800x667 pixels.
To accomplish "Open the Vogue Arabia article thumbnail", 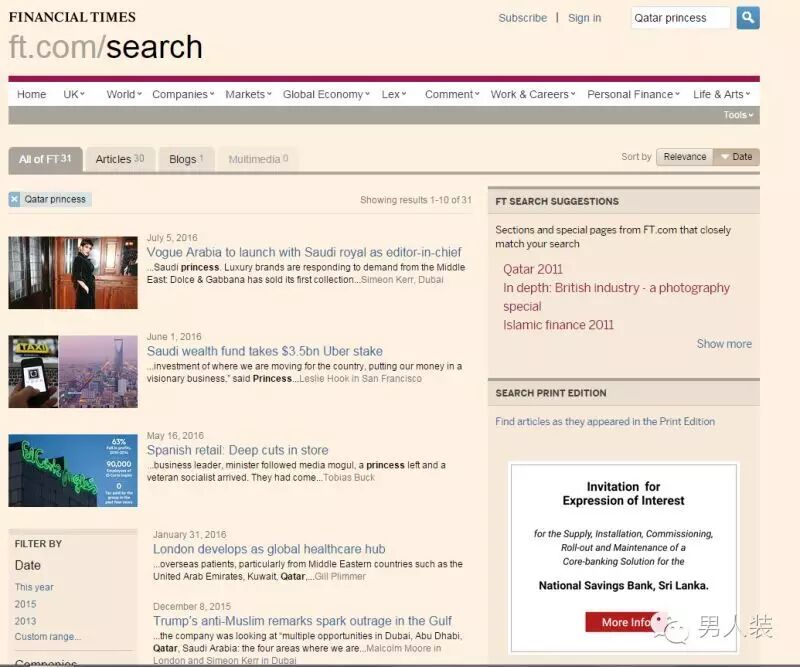I will [73, 273].
